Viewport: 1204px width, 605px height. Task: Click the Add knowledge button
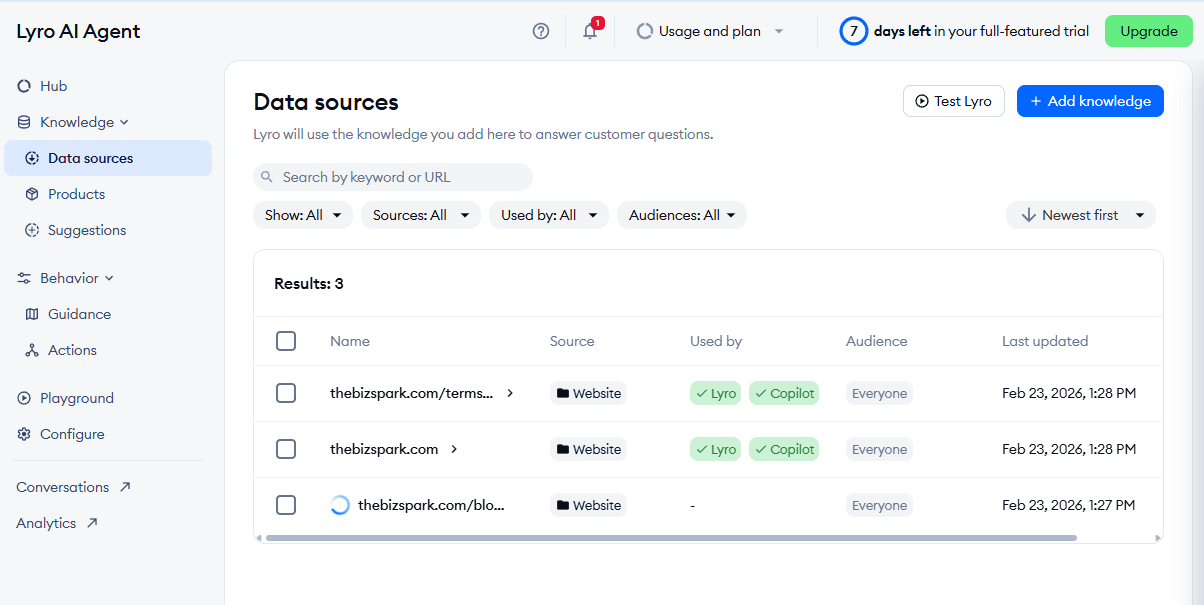[1090, 101]
